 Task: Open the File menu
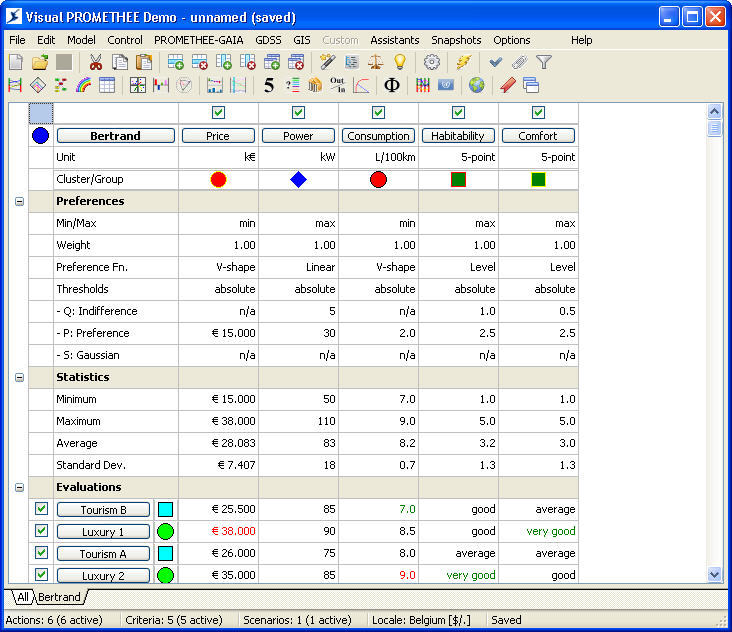point(17,40)
